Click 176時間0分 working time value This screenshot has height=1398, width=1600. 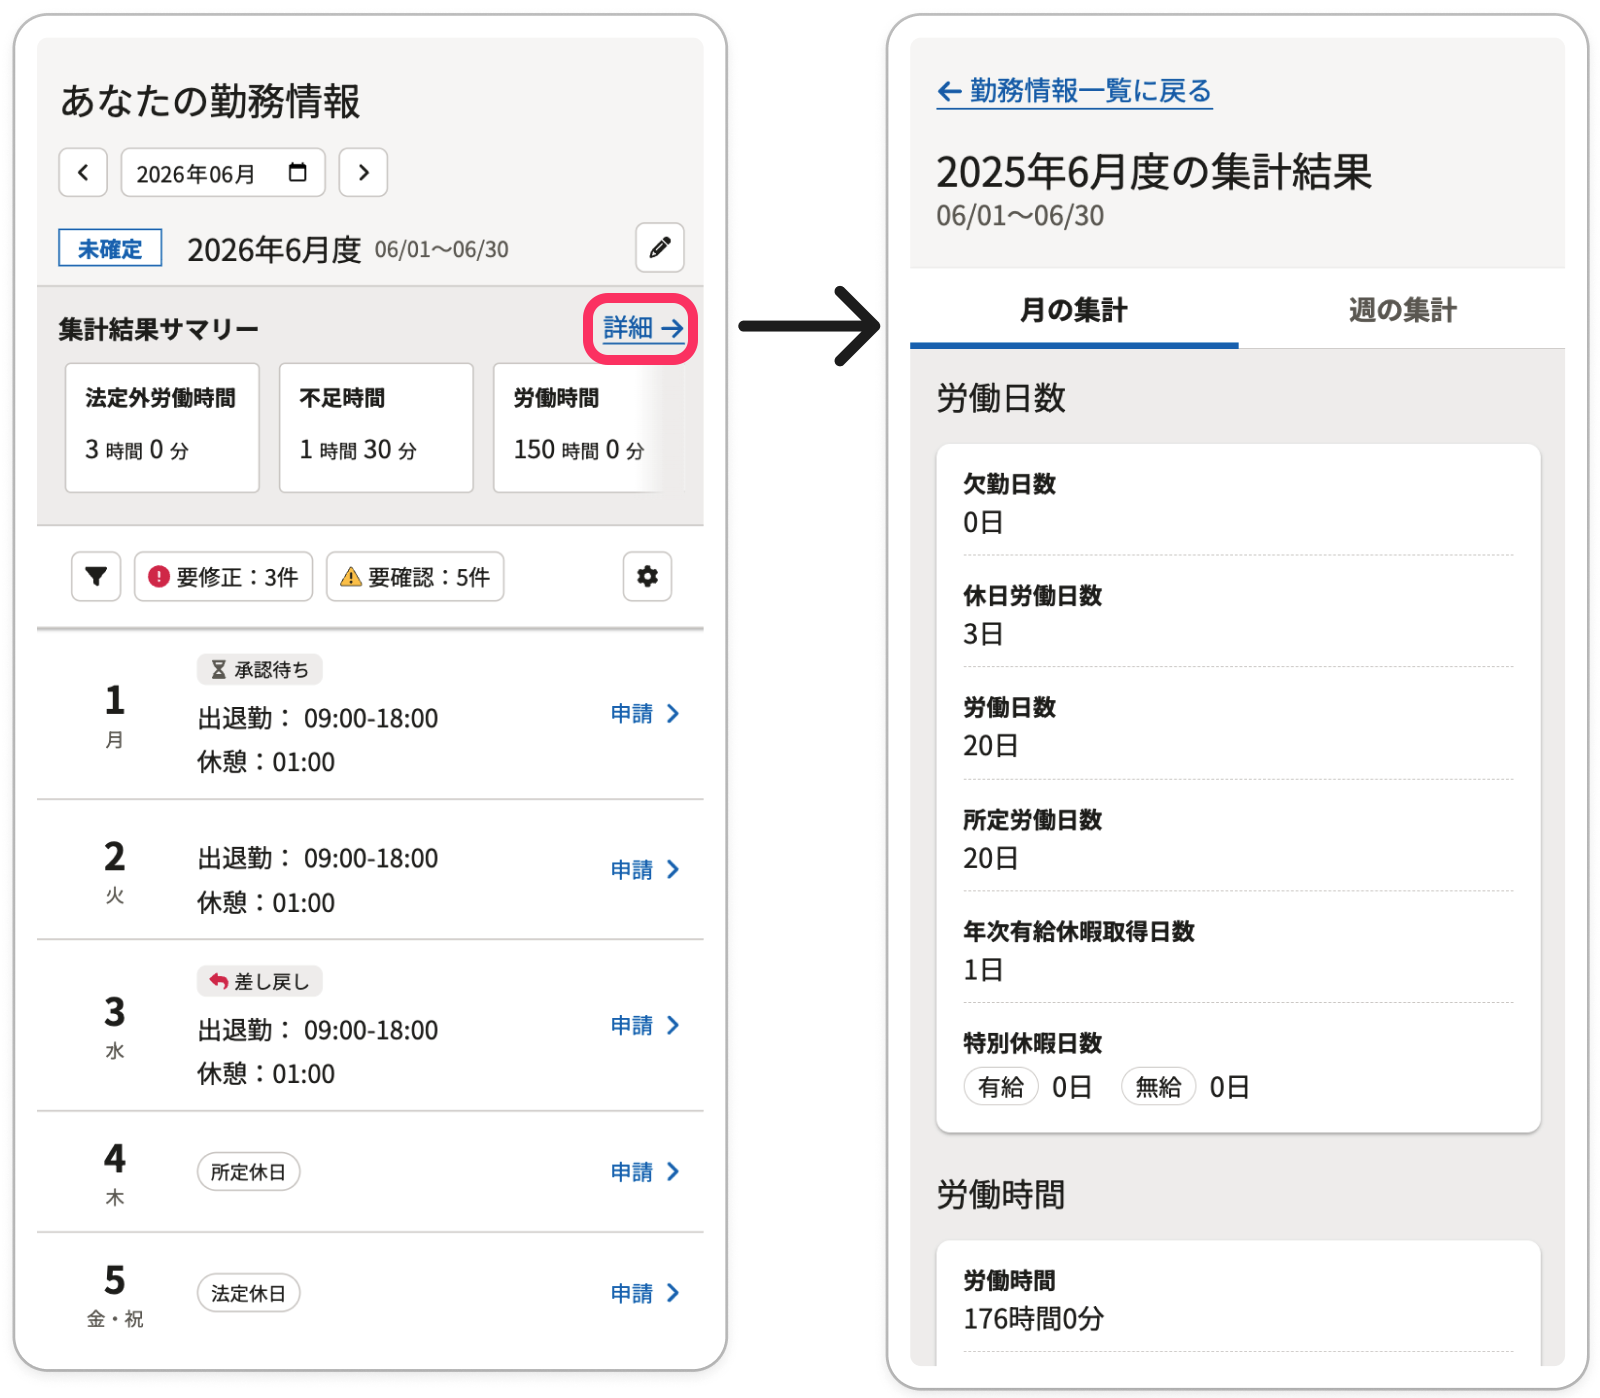click(1033, 1319)
